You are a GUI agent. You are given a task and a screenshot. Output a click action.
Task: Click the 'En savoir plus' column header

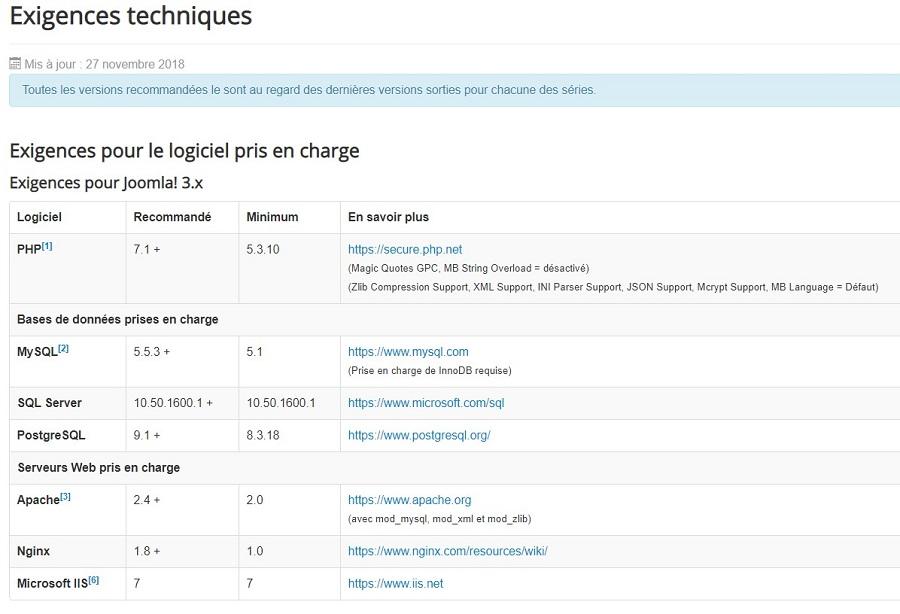(x=388, y=217)
